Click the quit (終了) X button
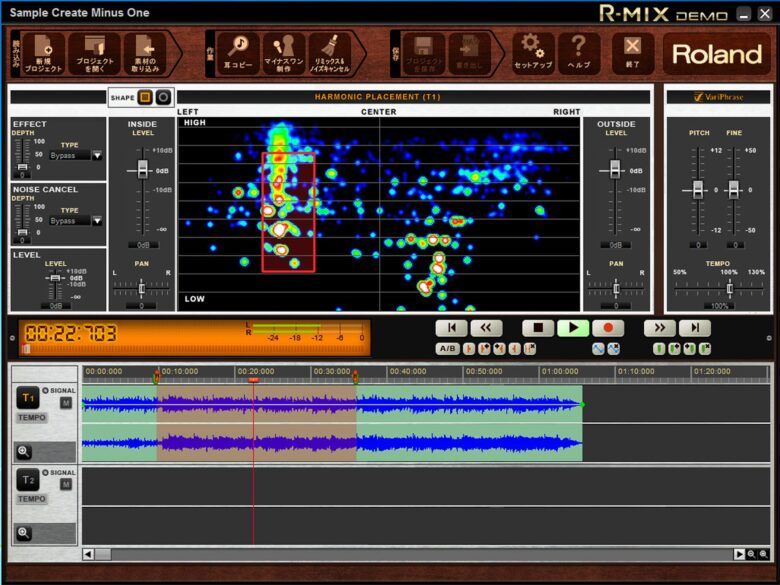Screen dimensions: 780x585 pos(633,54)
